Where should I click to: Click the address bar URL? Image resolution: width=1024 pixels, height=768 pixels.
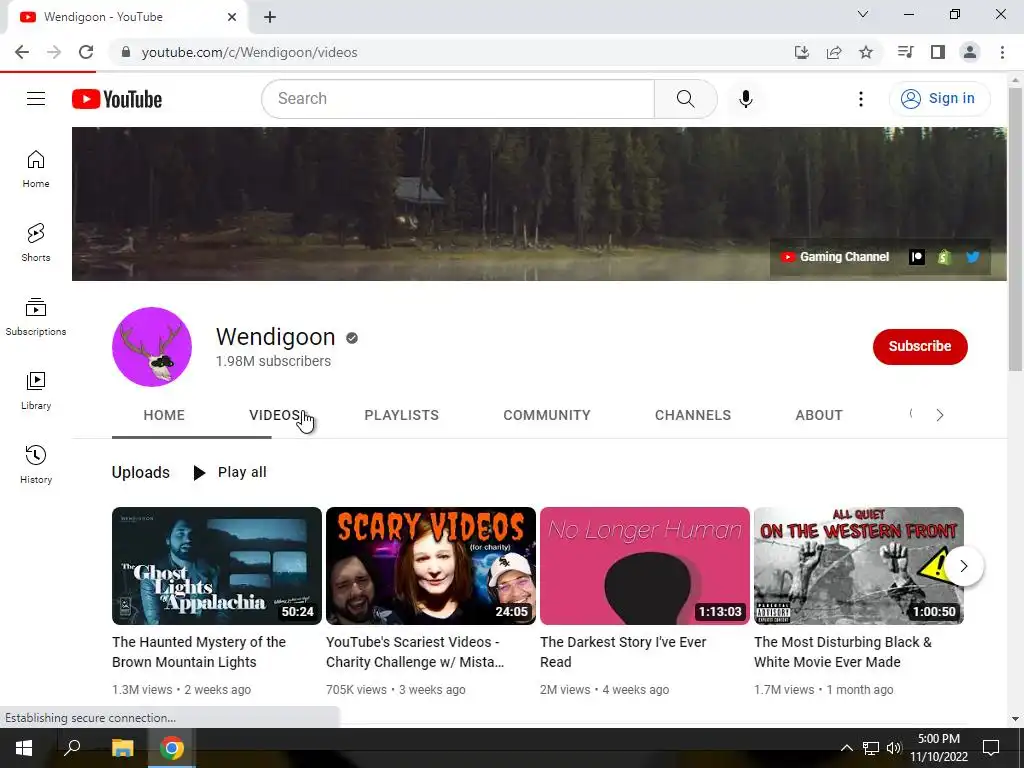[x=249, y=52]
